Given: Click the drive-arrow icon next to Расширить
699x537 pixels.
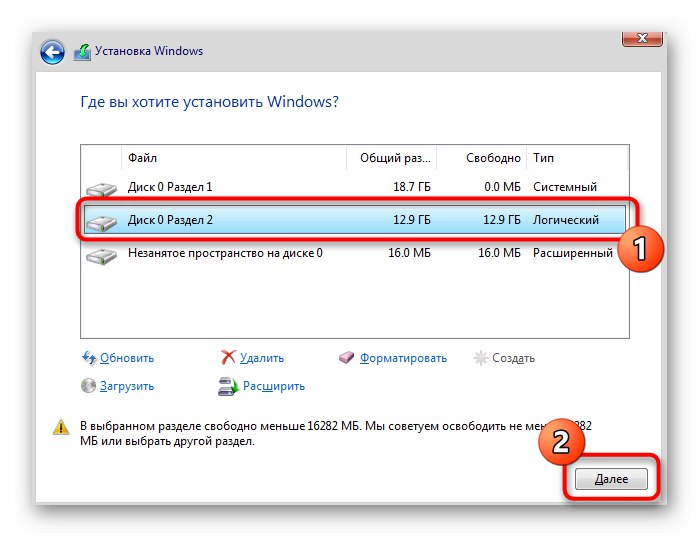Looking at the screenshot, I should click(228, 386).
